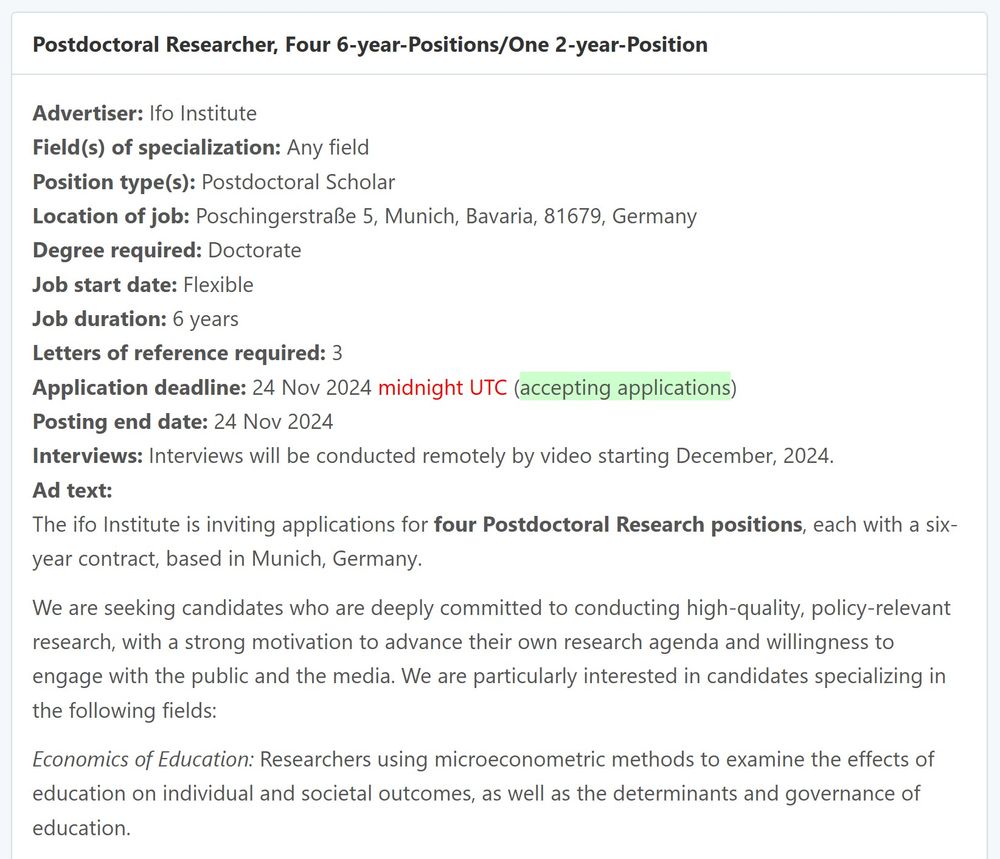This screenshot has height=859, width=1000.
Task: Select the 'Ifo Institute' advertiser name
Action: (203, 113)
